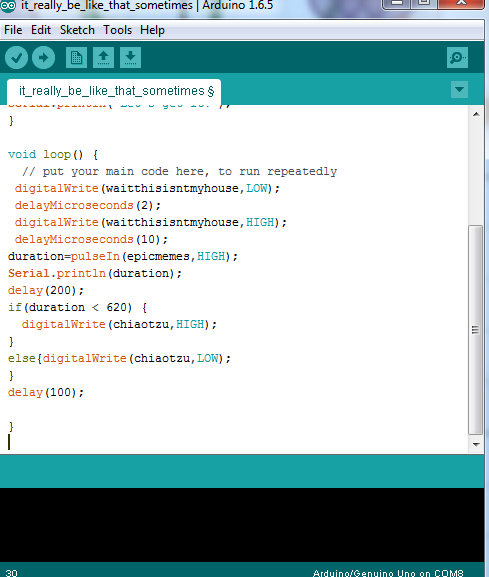
Task: Click the 'void loop() {' line
Action: coord(53,155)
